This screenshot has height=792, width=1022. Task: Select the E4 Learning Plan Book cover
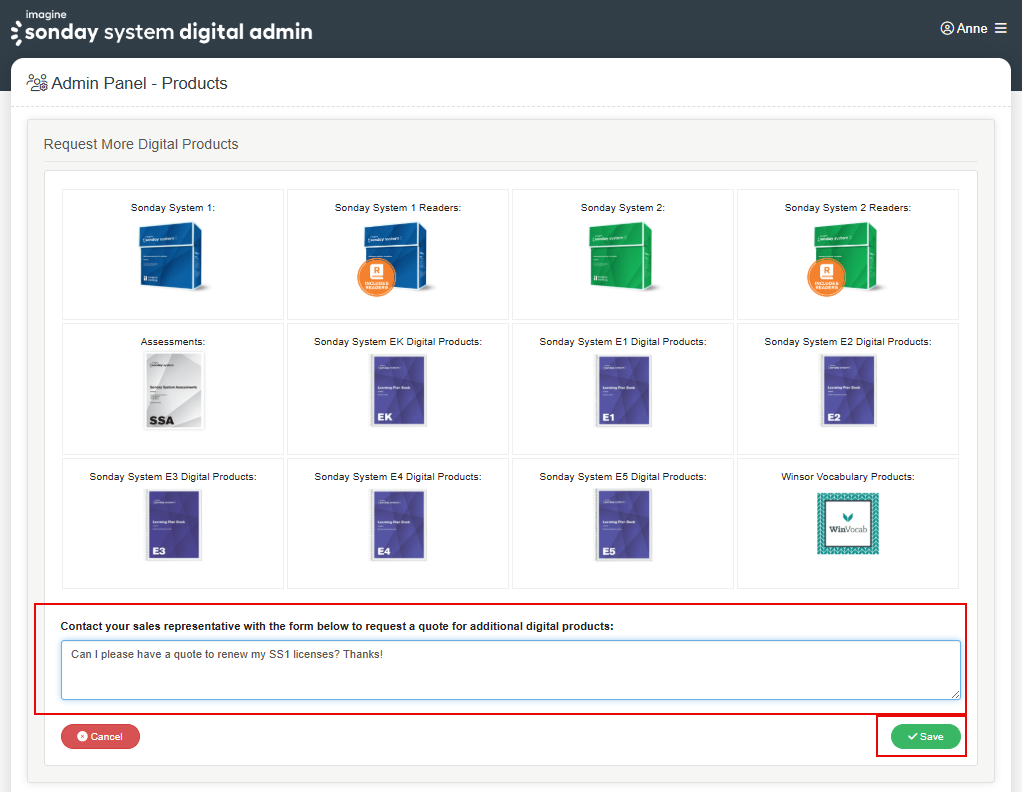click(397, 525)
